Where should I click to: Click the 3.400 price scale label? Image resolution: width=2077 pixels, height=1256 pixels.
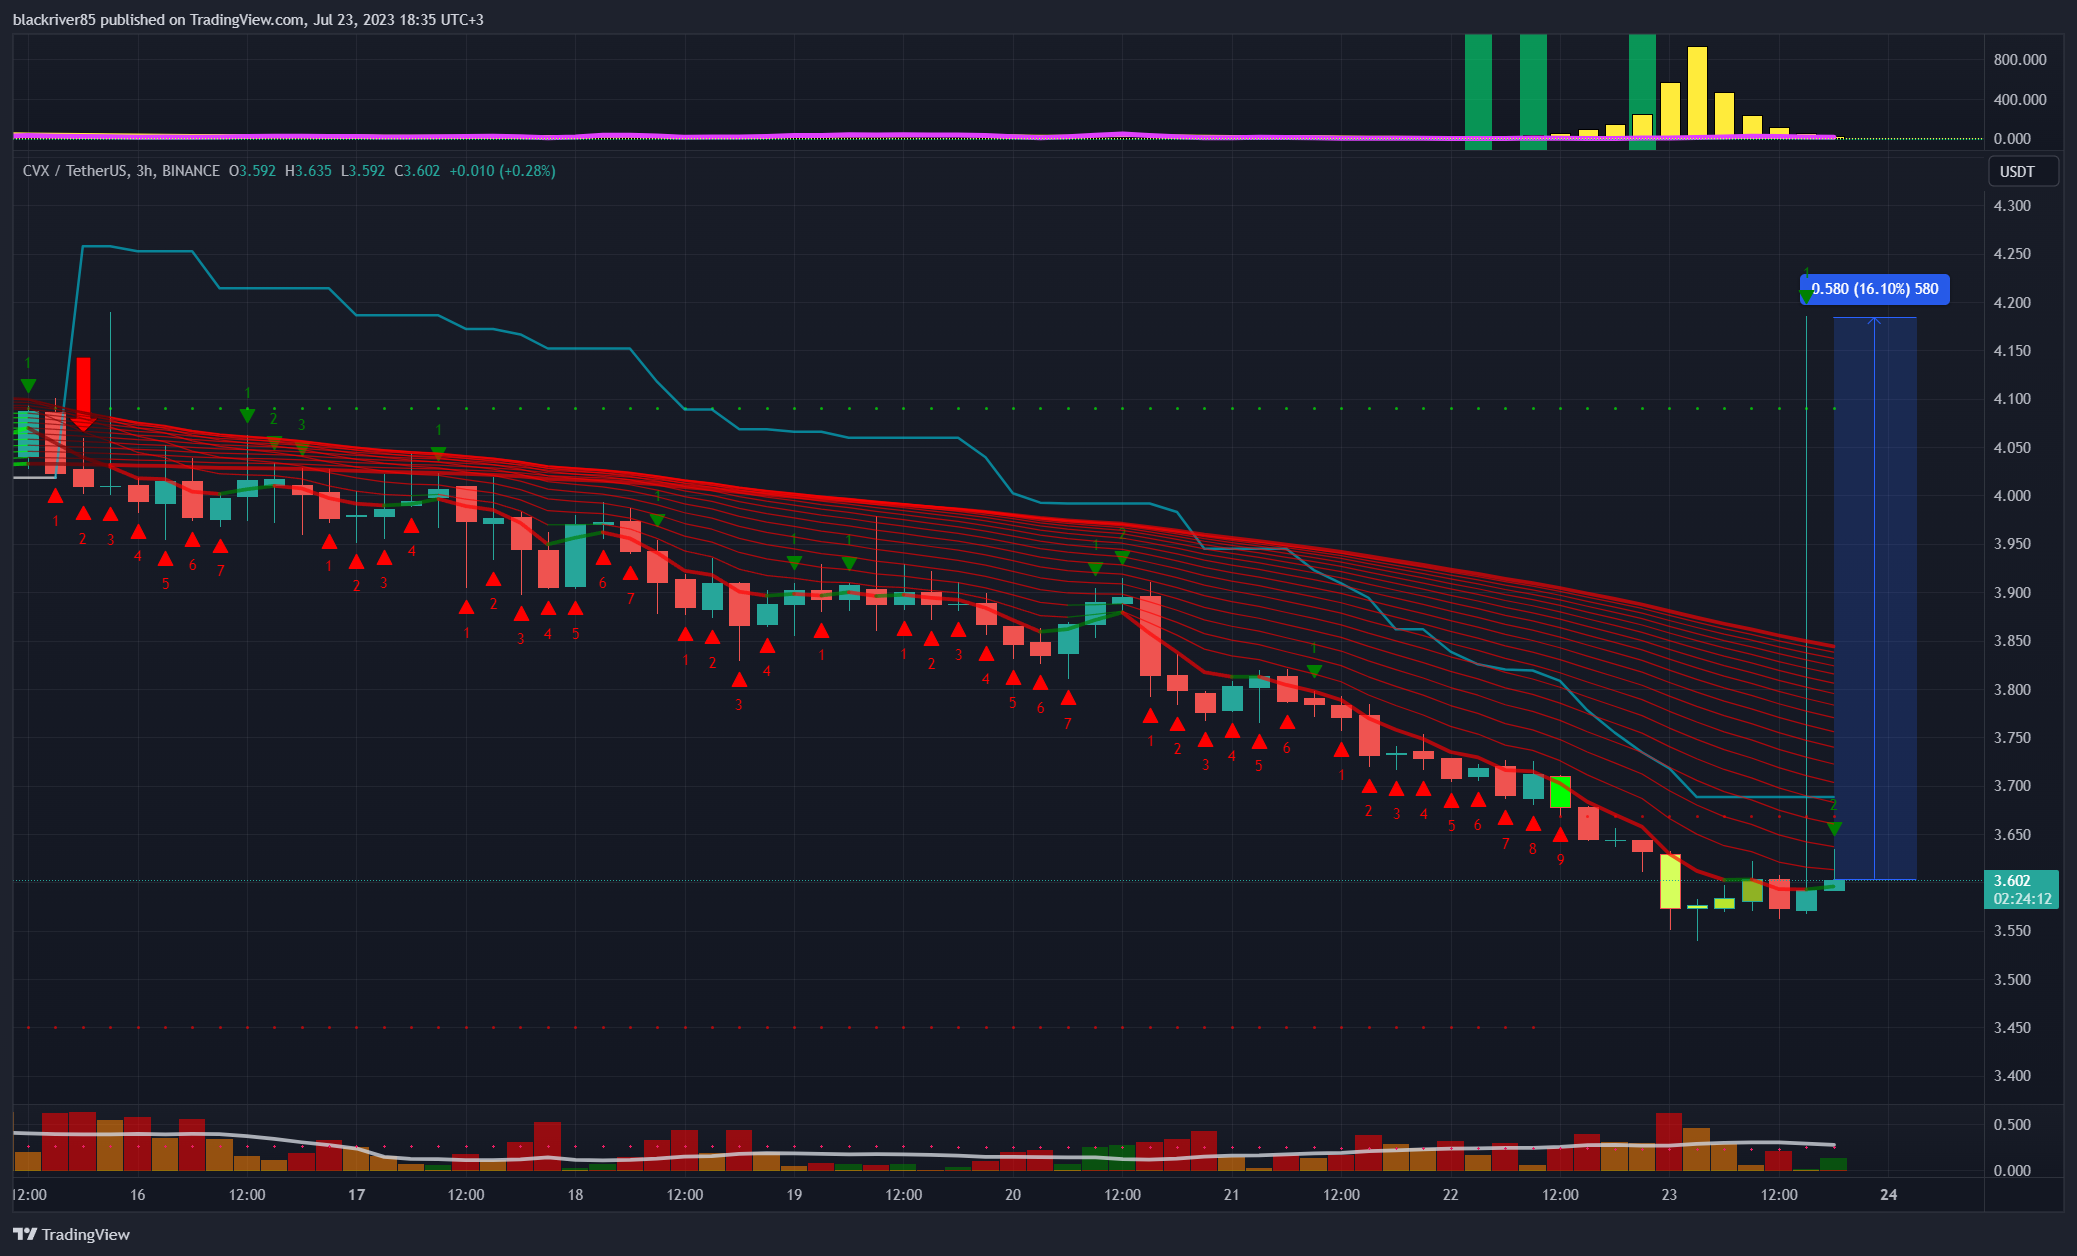pos(2012,1076)
